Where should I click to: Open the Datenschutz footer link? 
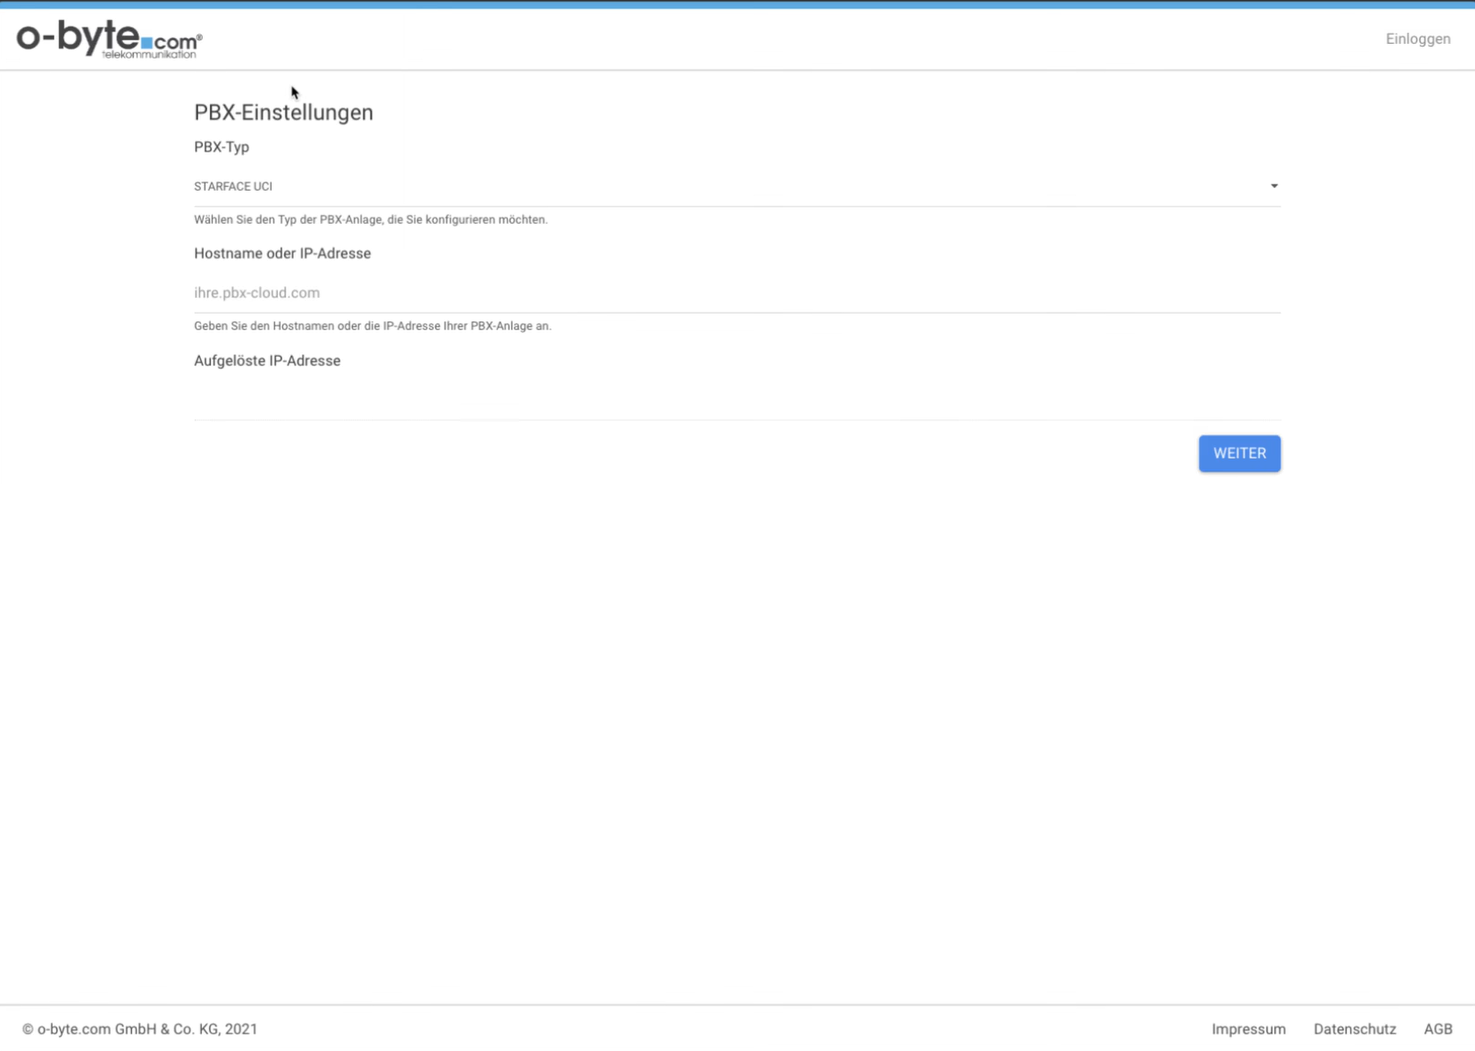(1354, 1029)
